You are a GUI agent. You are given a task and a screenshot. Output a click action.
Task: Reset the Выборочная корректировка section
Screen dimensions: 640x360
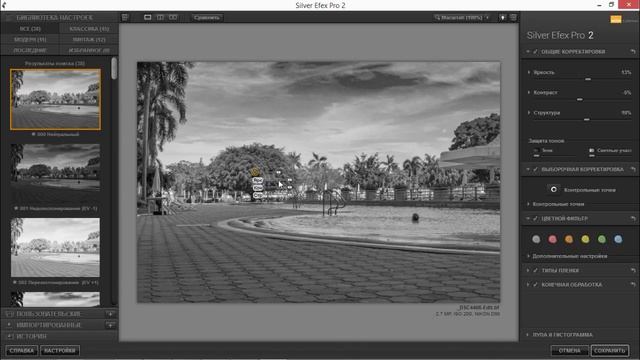coord(633,169)
